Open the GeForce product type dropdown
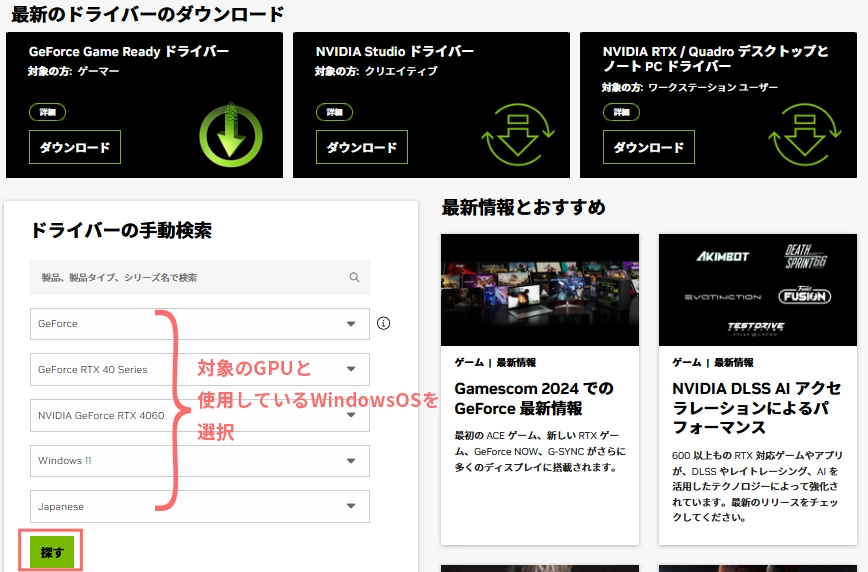 click(200, 324)
